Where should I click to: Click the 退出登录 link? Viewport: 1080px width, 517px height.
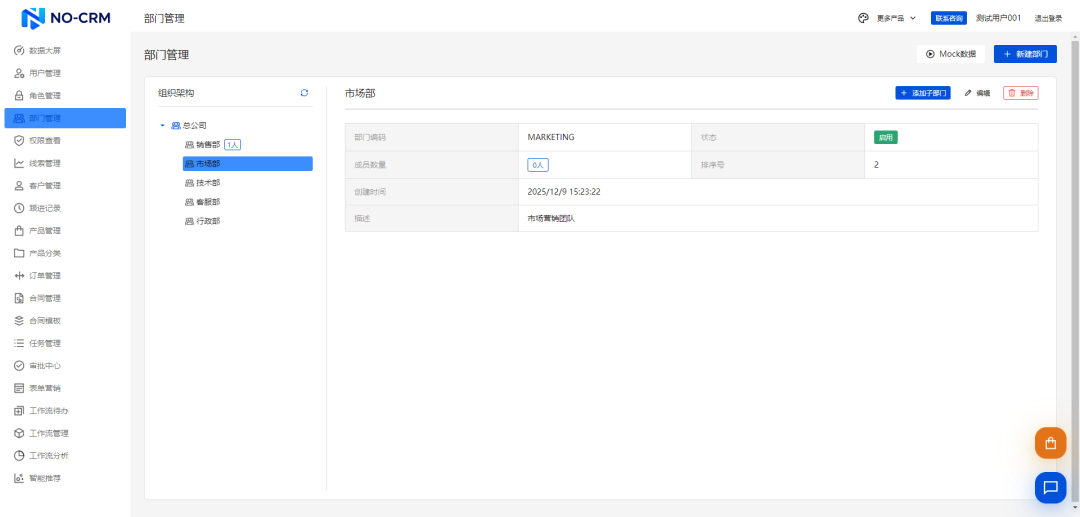[1048, 18]
